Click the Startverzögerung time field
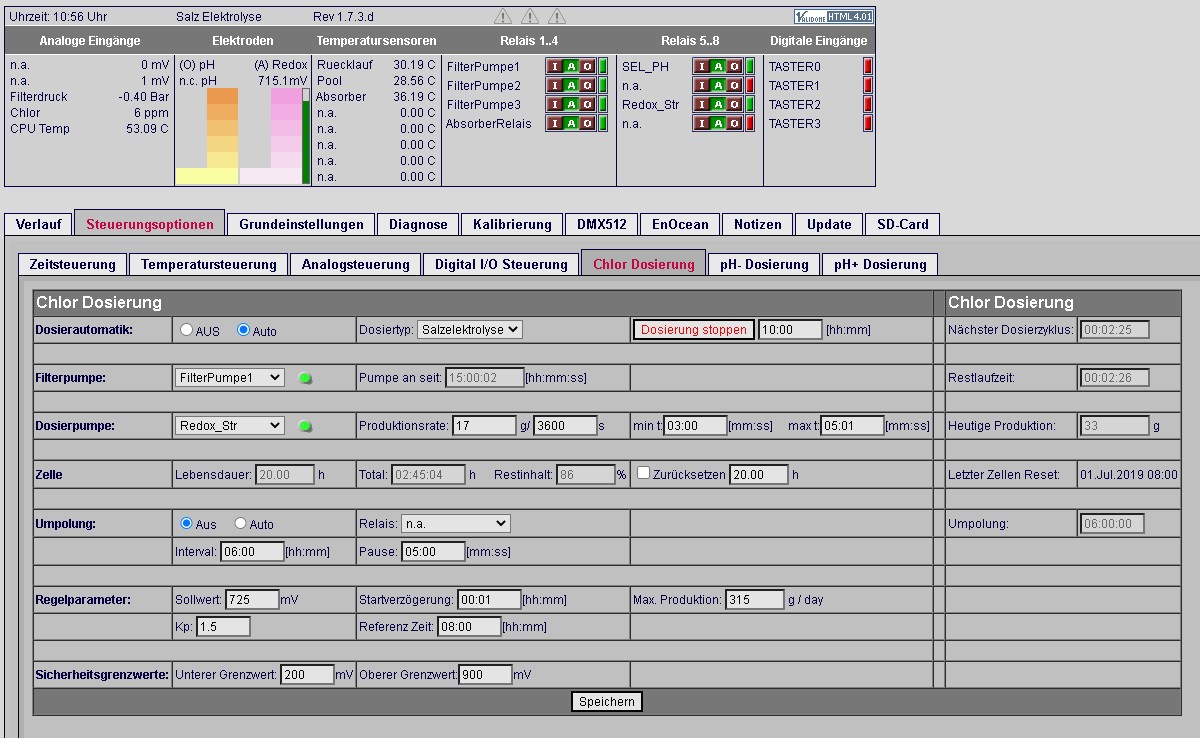Viewport: 1200px width, 738px height. (489, 600)
